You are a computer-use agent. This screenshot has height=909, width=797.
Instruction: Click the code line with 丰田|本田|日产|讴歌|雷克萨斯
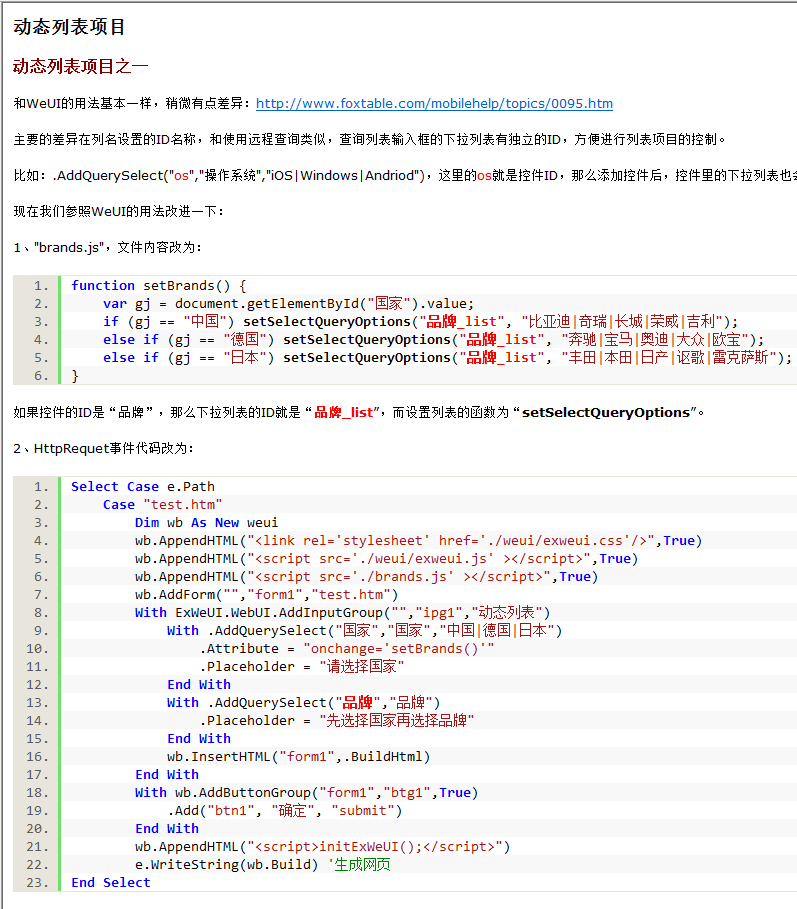pyautogui.click(x=447, y=357)
